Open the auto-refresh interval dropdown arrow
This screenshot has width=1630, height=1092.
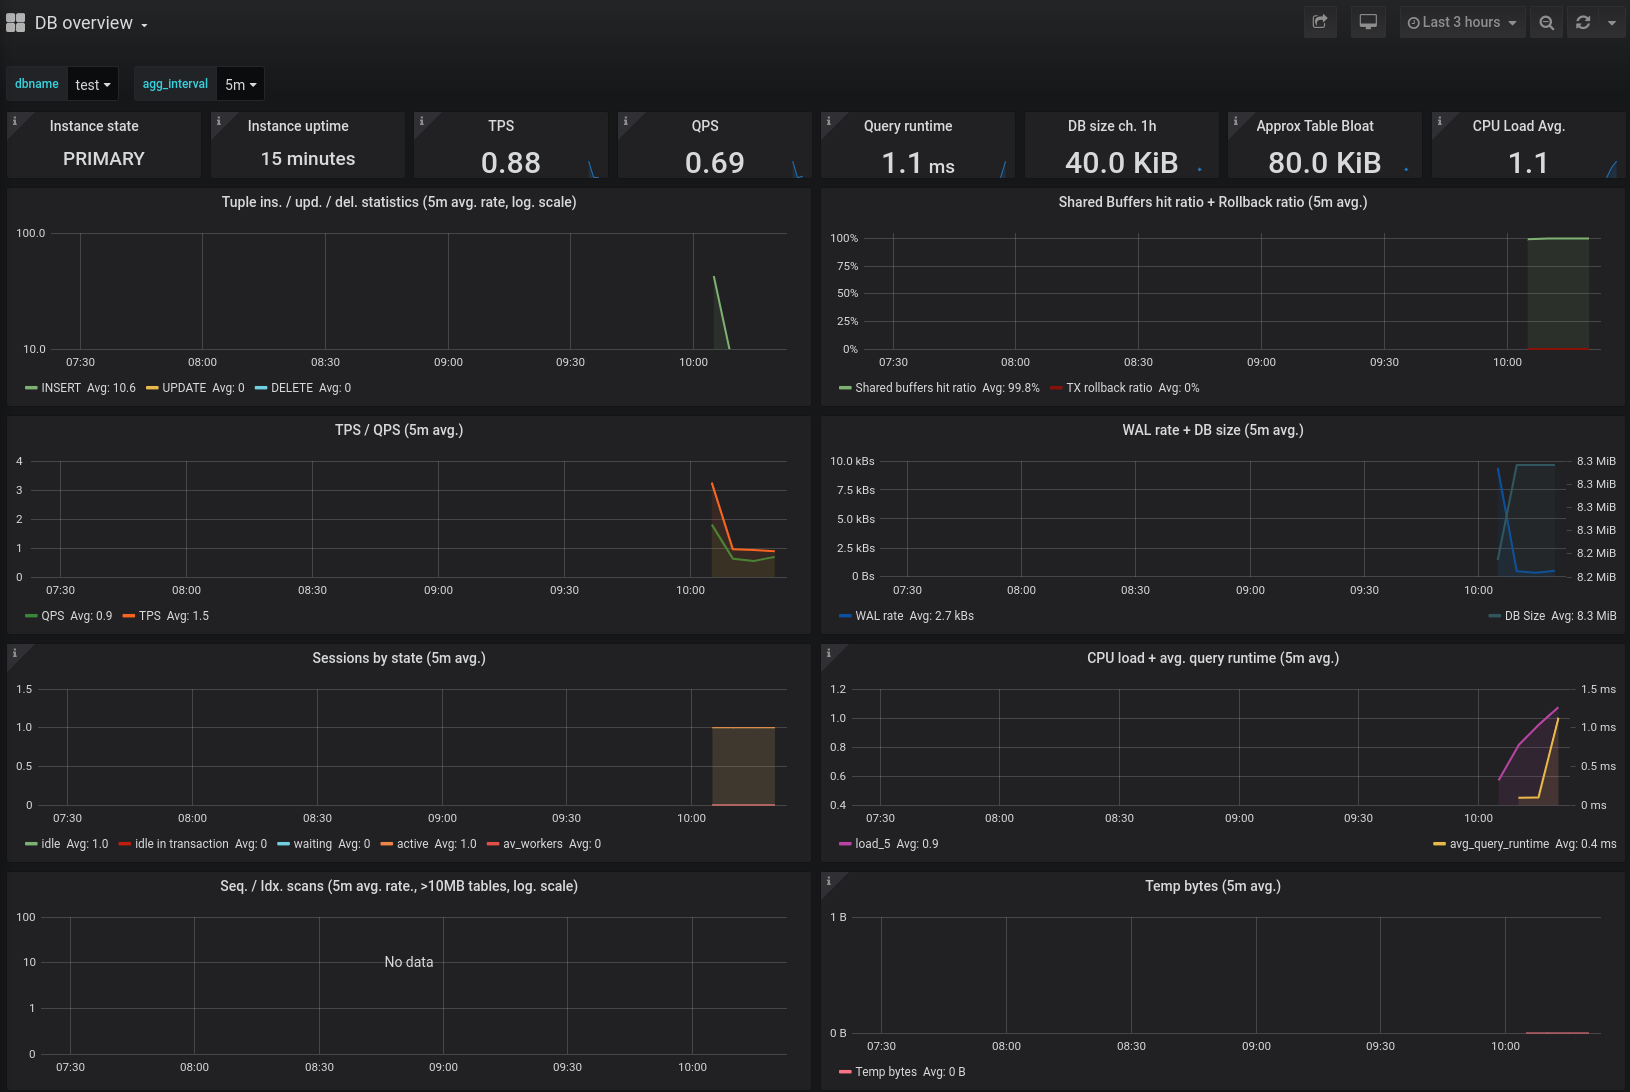click(1612, 22)
